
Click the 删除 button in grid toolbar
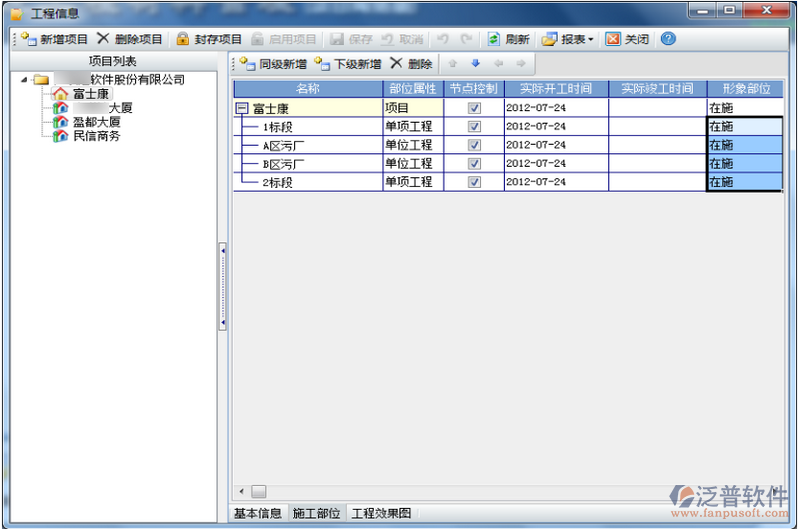click(x=411, y=64)
